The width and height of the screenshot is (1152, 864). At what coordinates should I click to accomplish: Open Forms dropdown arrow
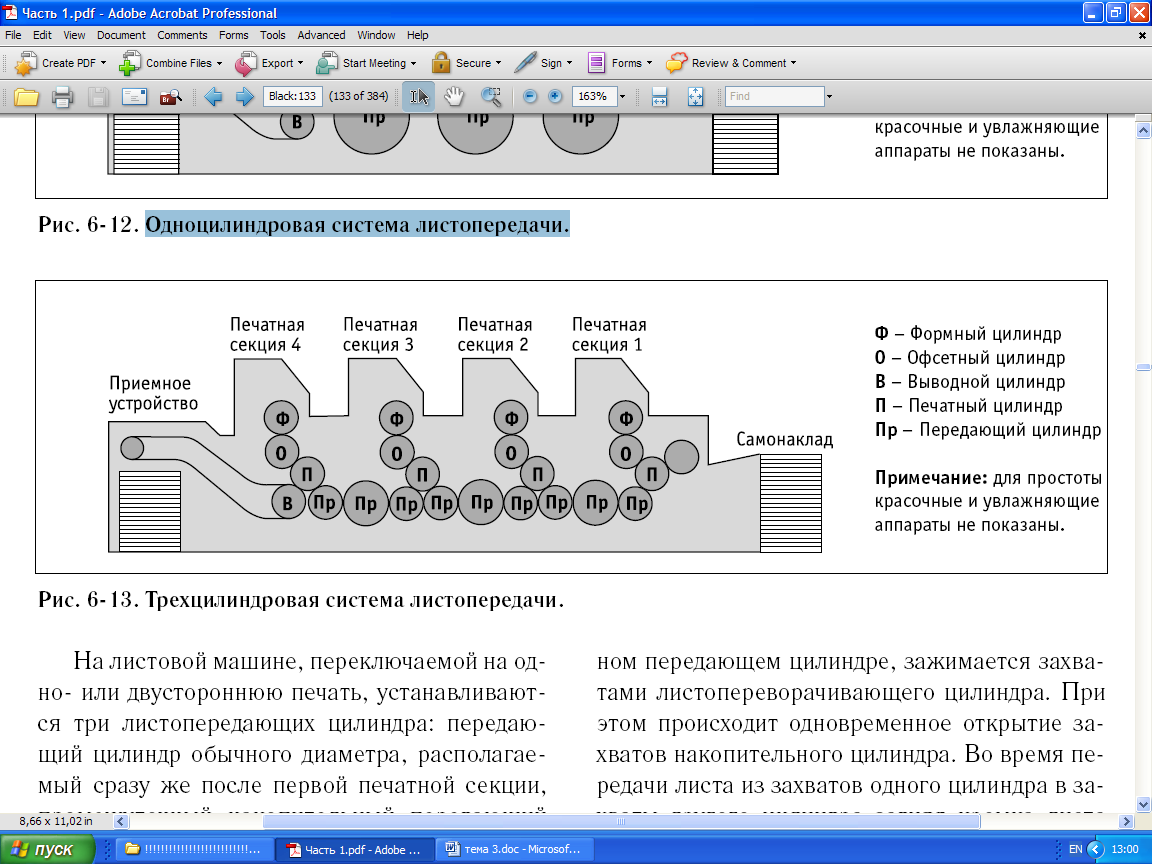(649, 63)
